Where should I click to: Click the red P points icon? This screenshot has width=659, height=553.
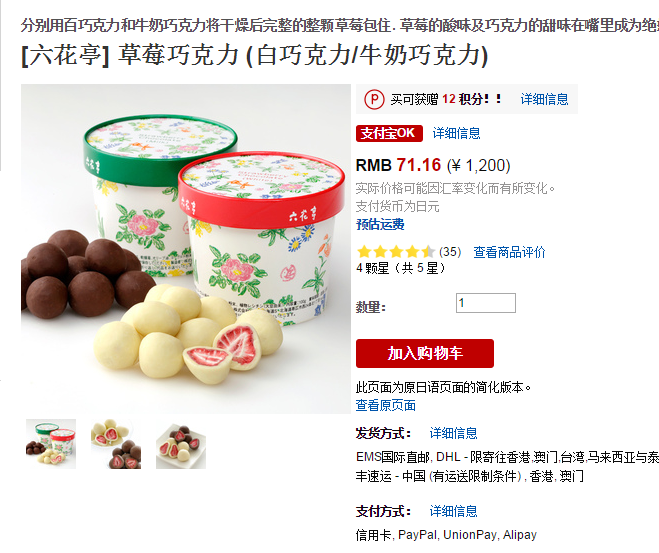[x=374, y=100]
